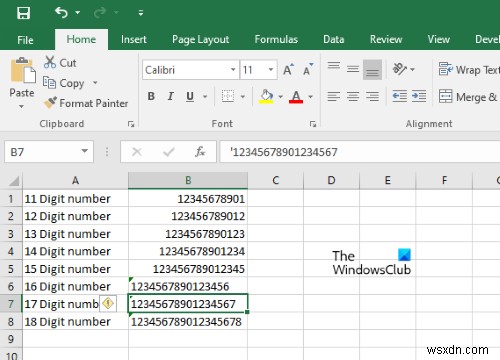
Task: Select cell '16 Digit number'
Action: (75, 286)
